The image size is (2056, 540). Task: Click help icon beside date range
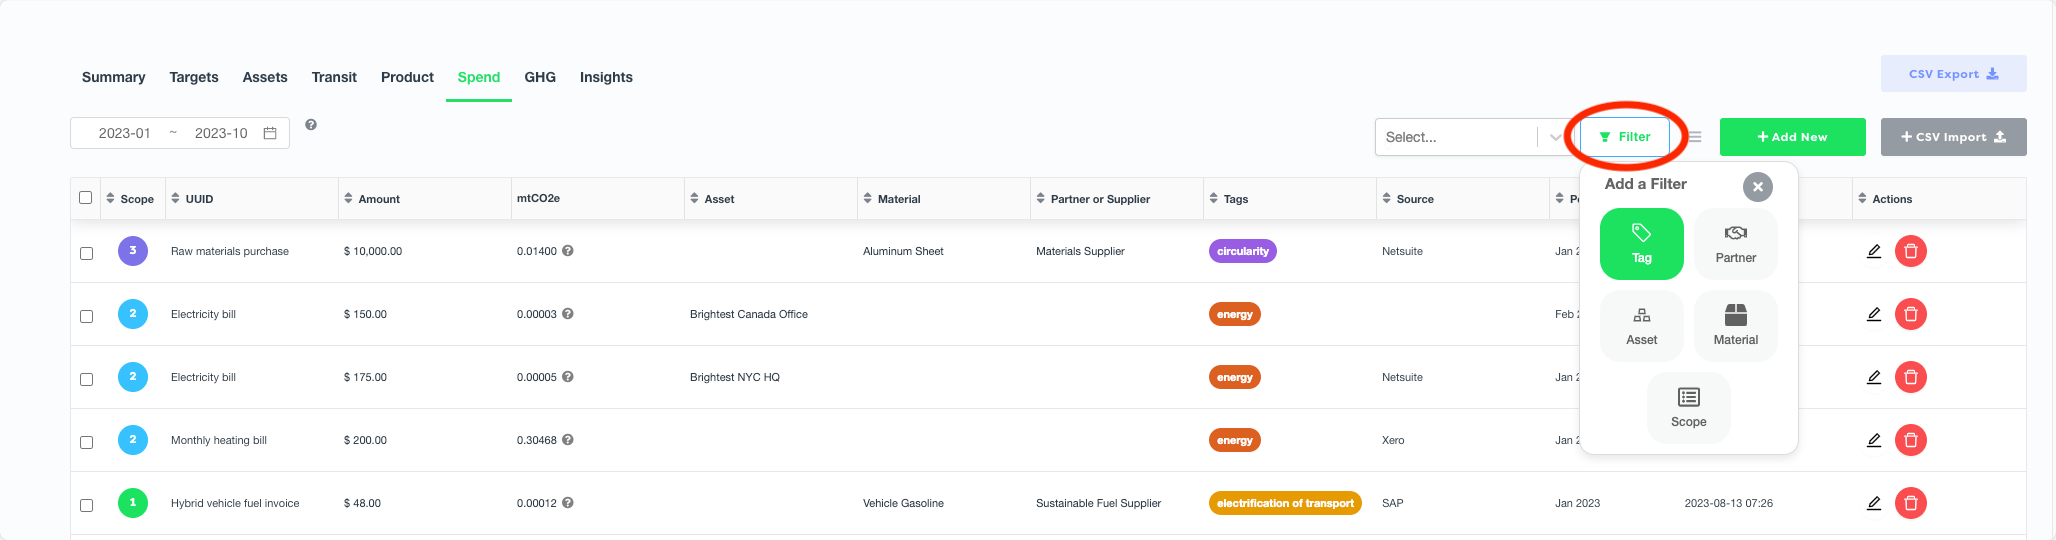click(311, 125)
